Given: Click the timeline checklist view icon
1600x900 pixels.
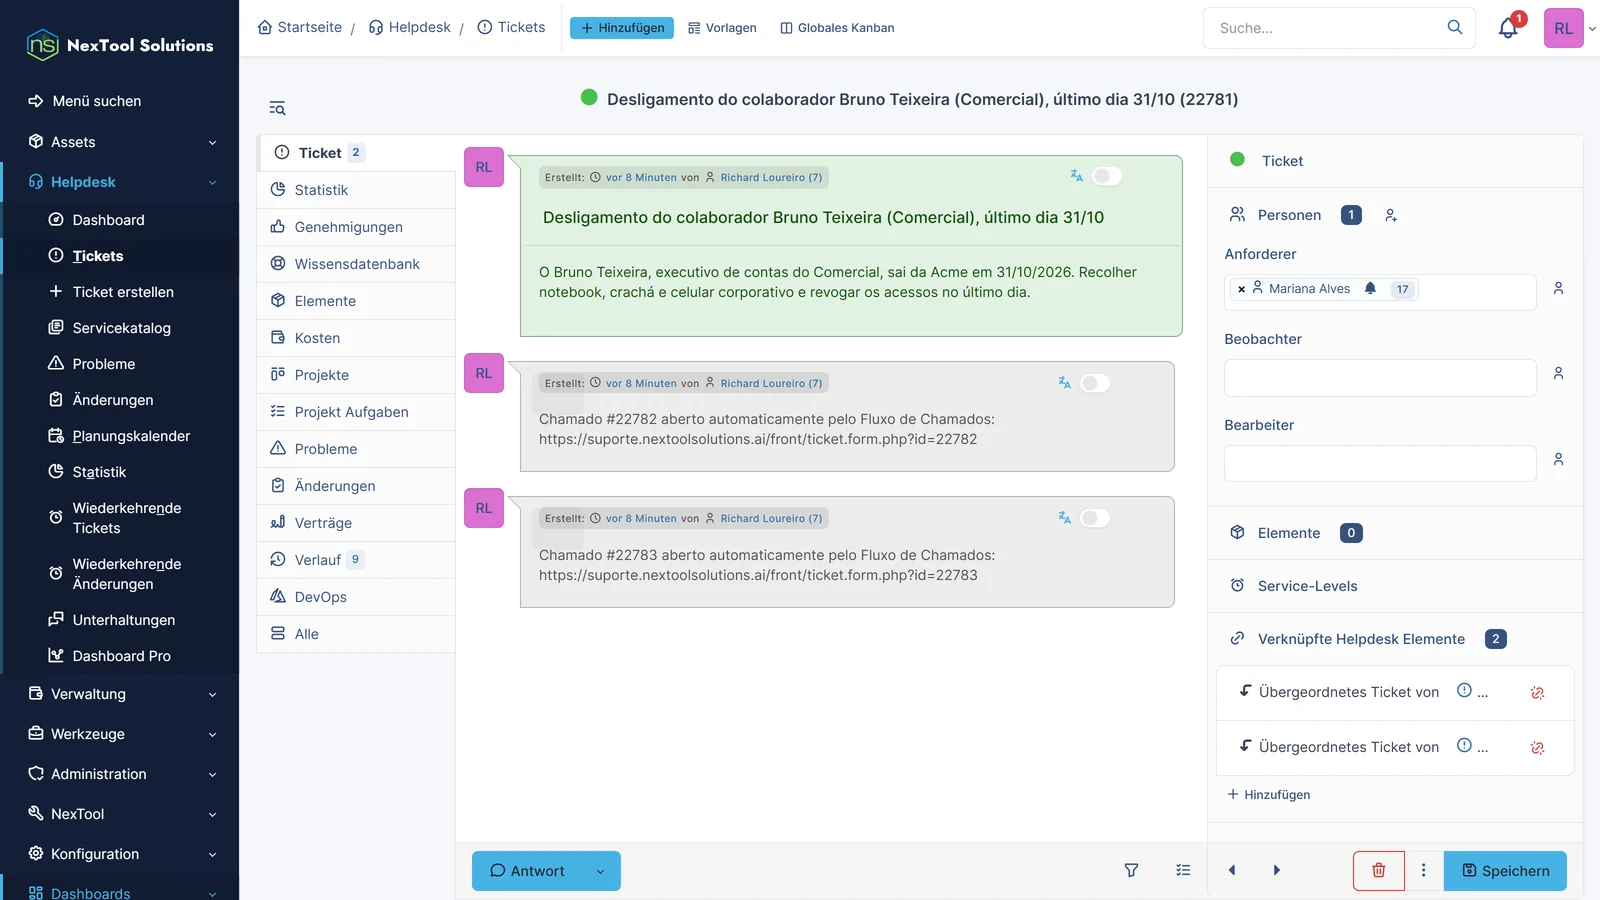Looking at the screenshot, I should (x=1183, y=870).
